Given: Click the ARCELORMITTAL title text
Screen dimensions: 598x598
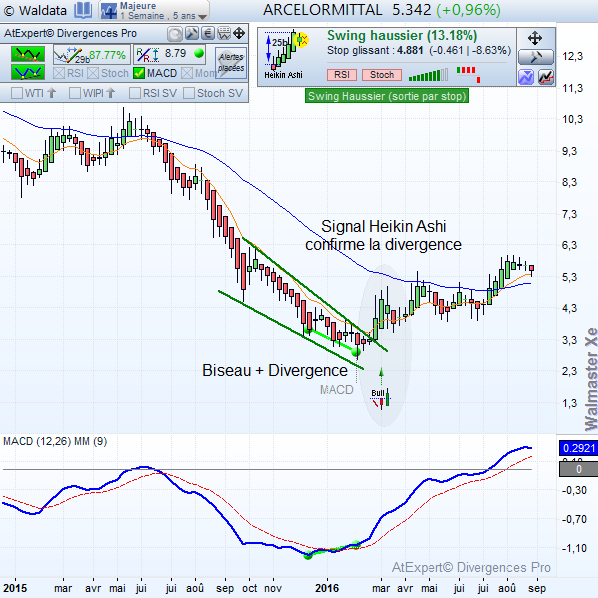Looking at the screenshot, I should tap(322, 10).
